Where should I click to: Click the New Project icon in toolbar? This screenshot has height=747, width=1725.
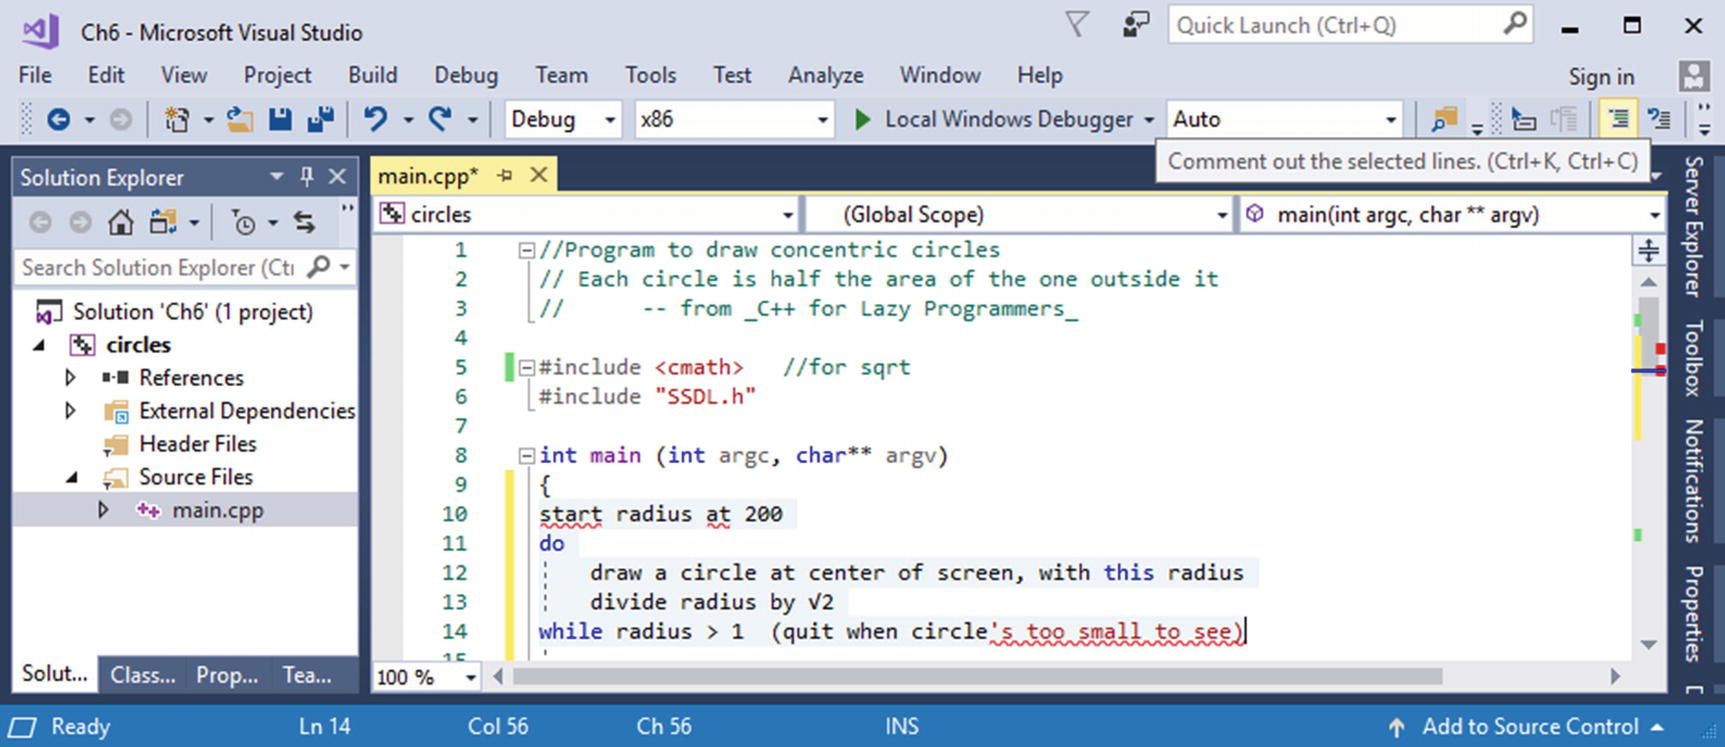[177, 120]
